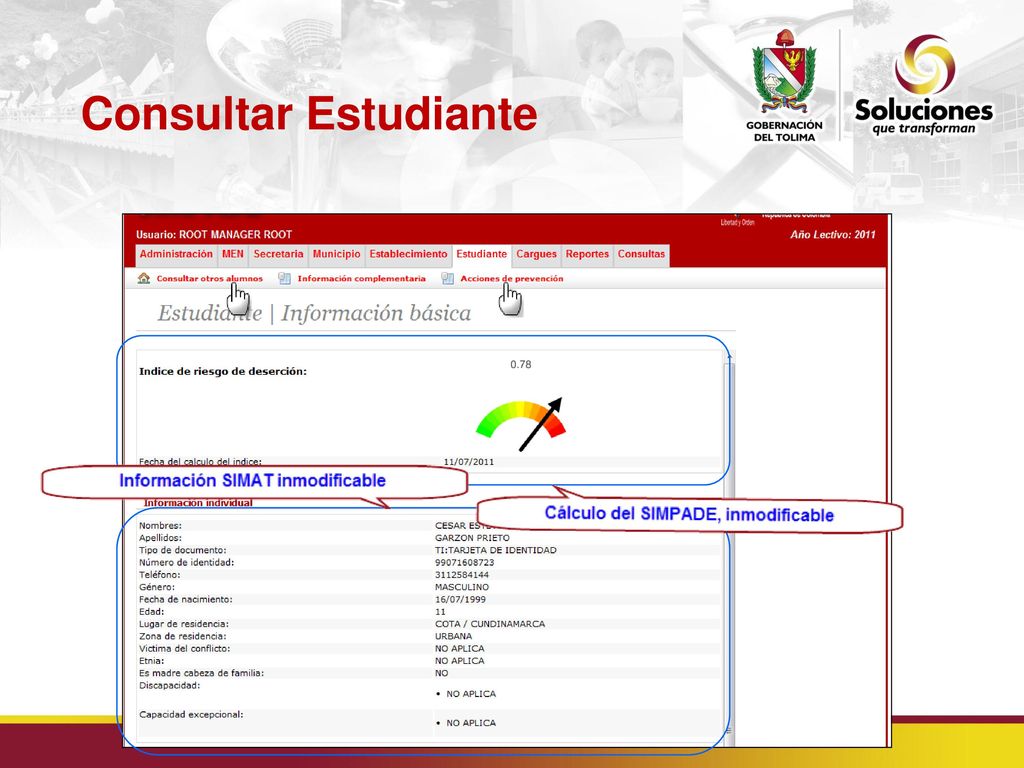Open the MEN tab

[x=232, y=254]
